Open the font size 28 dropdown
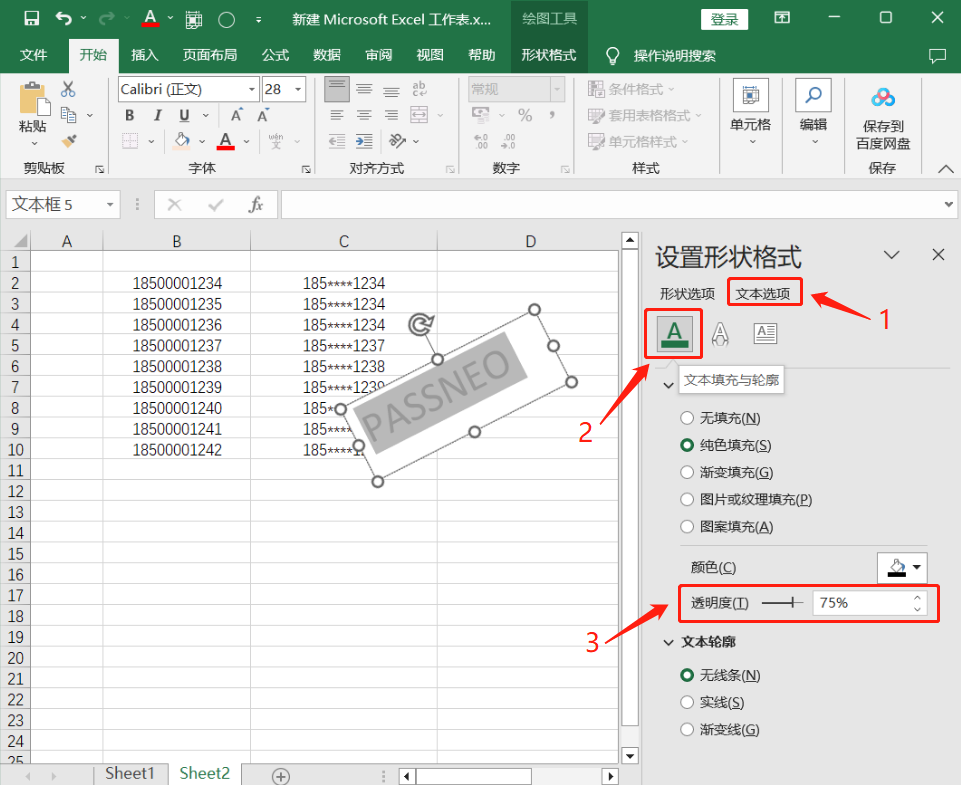 pos(298,89)
